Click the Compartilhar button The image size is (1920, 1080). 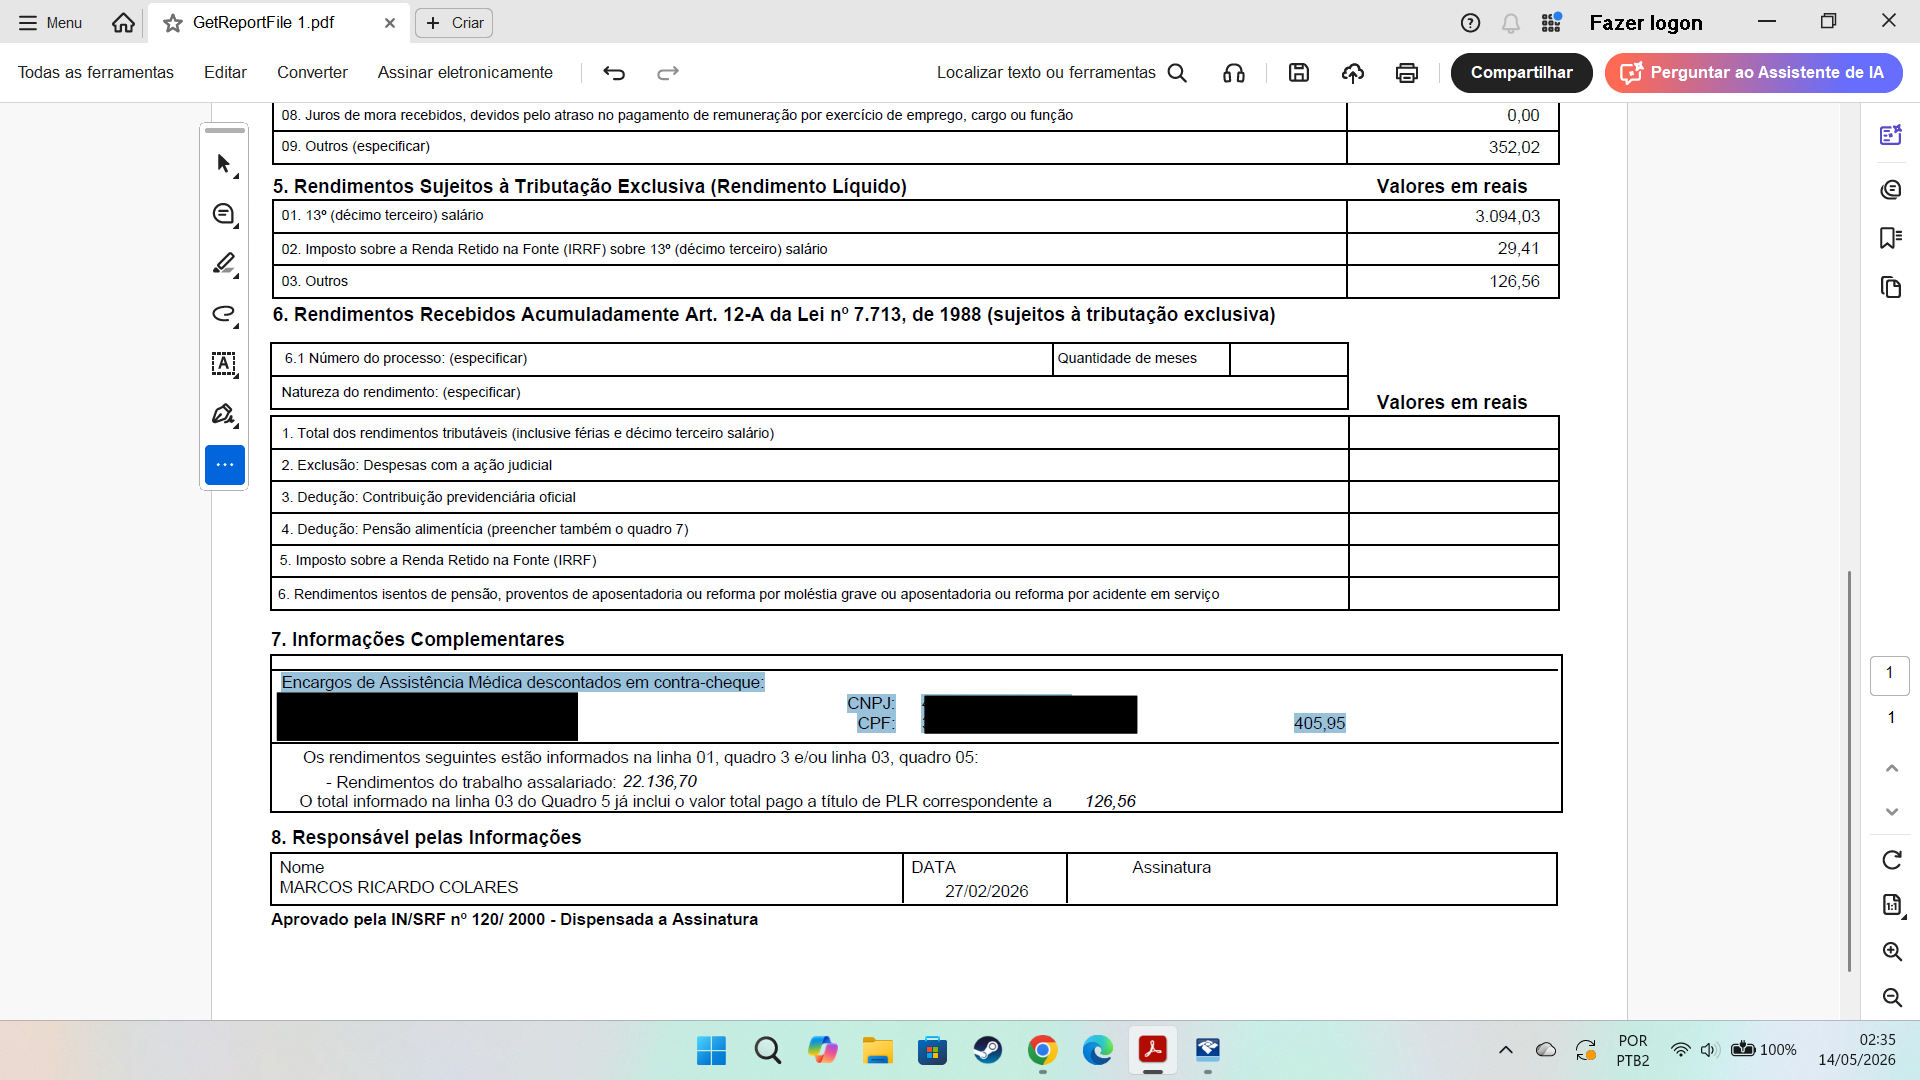(x=1521, y=72)
